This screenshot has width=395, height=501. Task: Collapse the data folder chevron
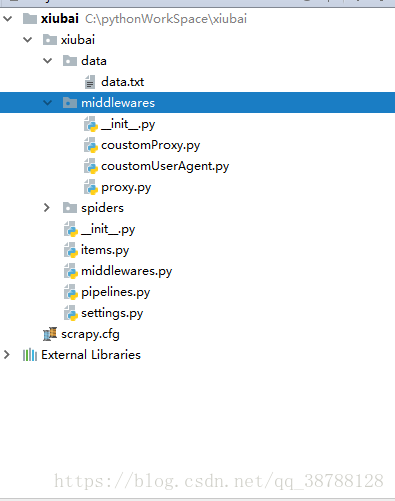click(x=47, y=61)
